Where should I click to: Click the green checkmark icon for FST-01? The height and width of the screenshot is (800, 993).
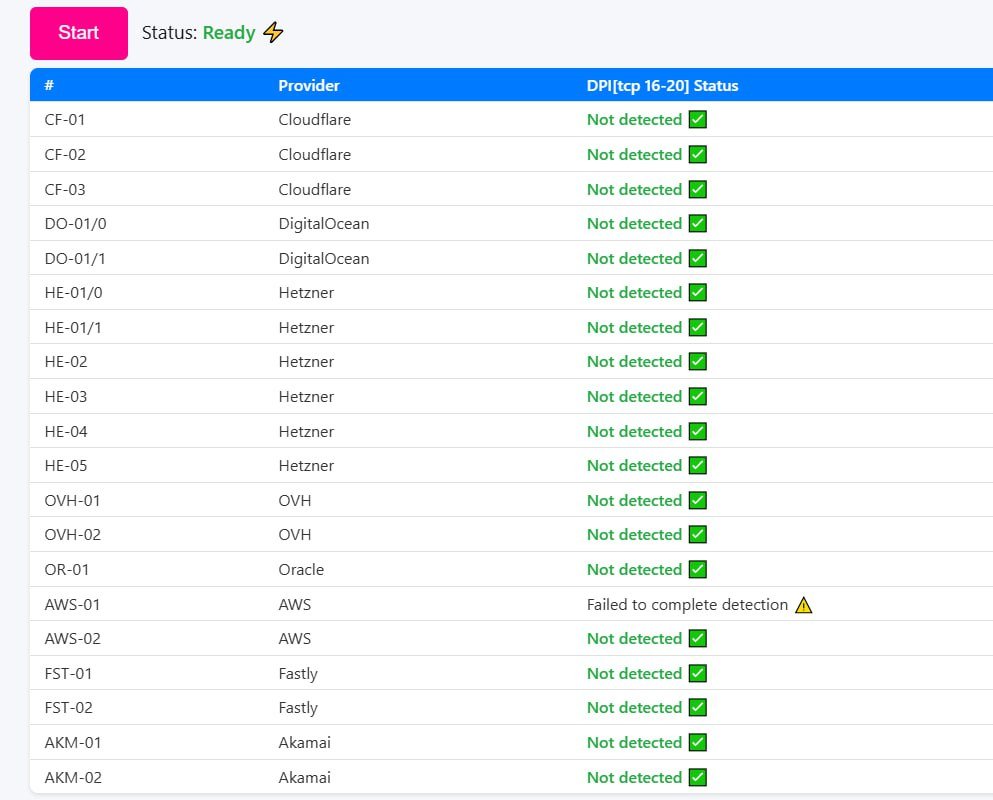698,674
